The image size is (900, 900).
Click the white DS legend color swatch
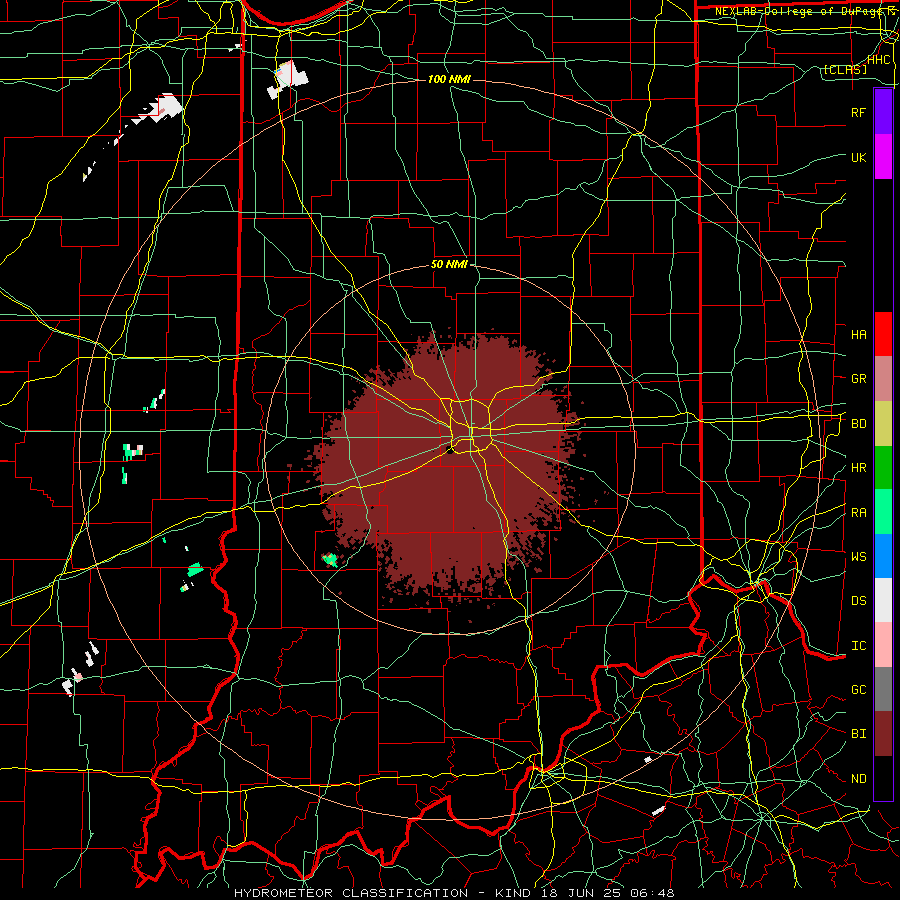point(883,600)
